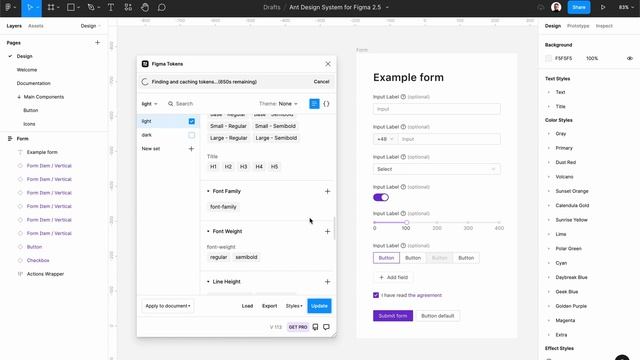The image size is (640, 360).
Task: Click the user avatar in toolbar
Action: (x=556, y=7)
